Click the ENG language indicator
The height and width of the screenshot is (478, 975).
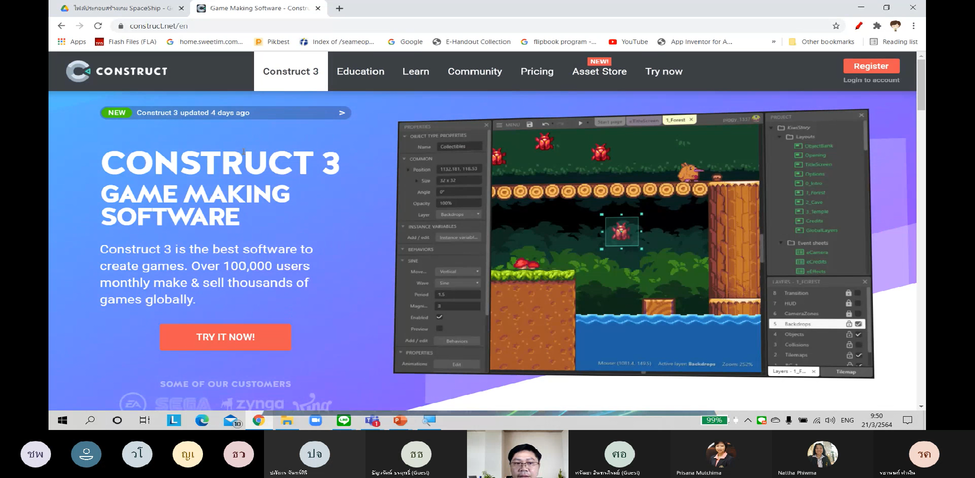tap(847, 420)
